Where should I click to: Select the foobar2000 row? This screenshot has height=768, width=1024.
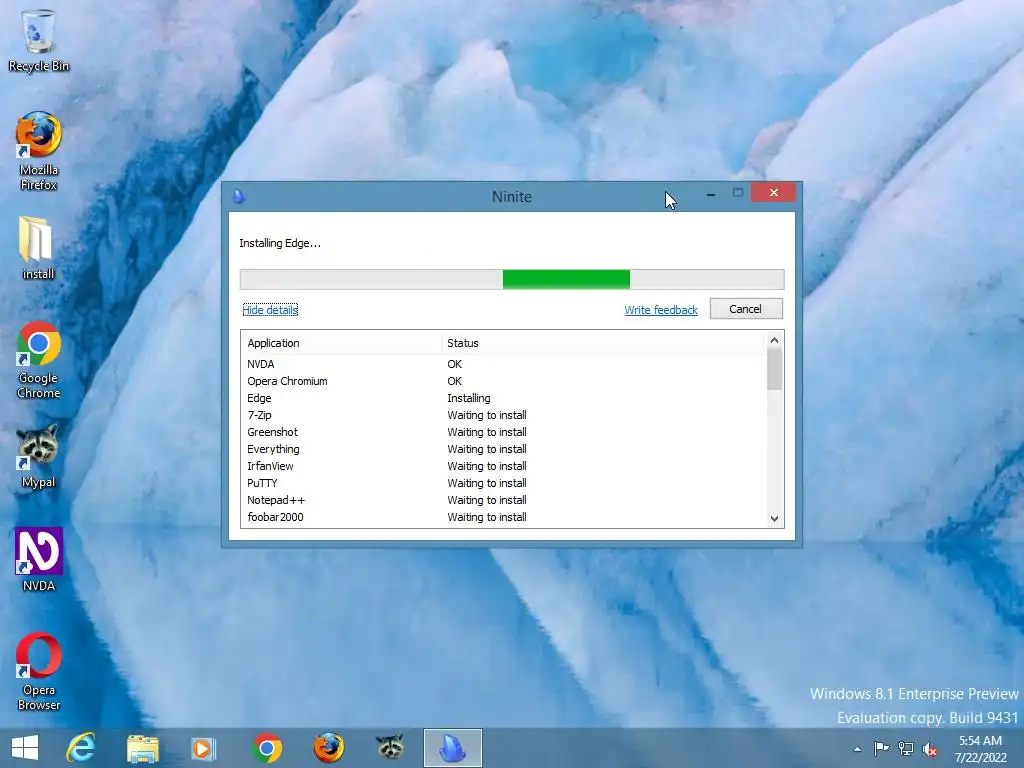(504, 517)
